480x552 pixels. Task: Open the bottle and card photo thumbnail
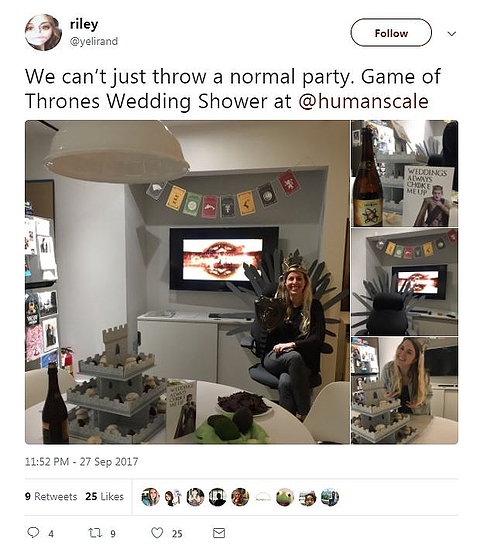[405, 173]
